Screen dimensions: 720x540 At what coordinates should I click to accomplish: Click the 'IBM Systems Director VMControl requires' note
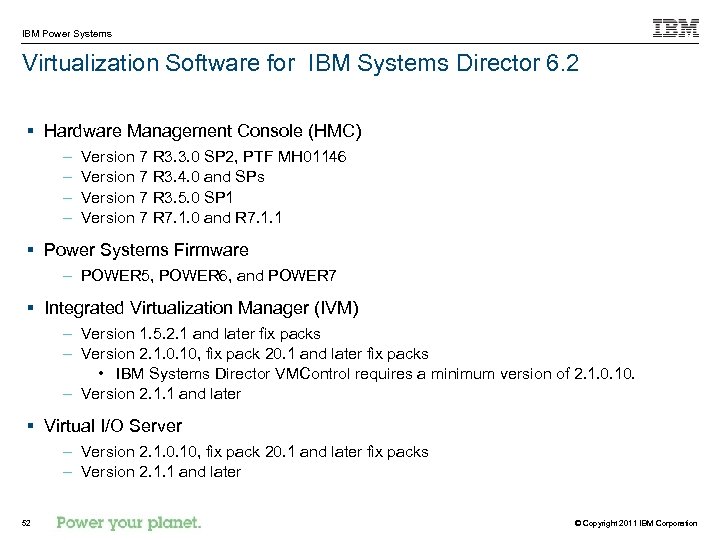click(x=375, y=374)
